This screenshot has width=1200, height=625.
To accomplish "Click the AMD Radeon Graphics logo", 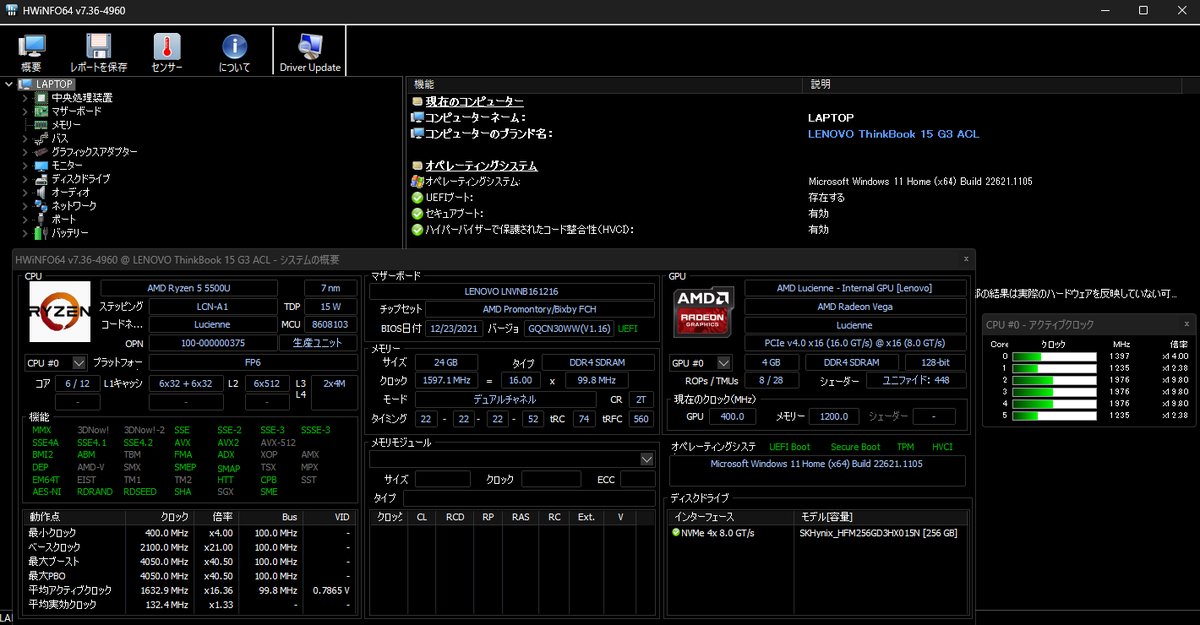I will click(x=706, y=312).
